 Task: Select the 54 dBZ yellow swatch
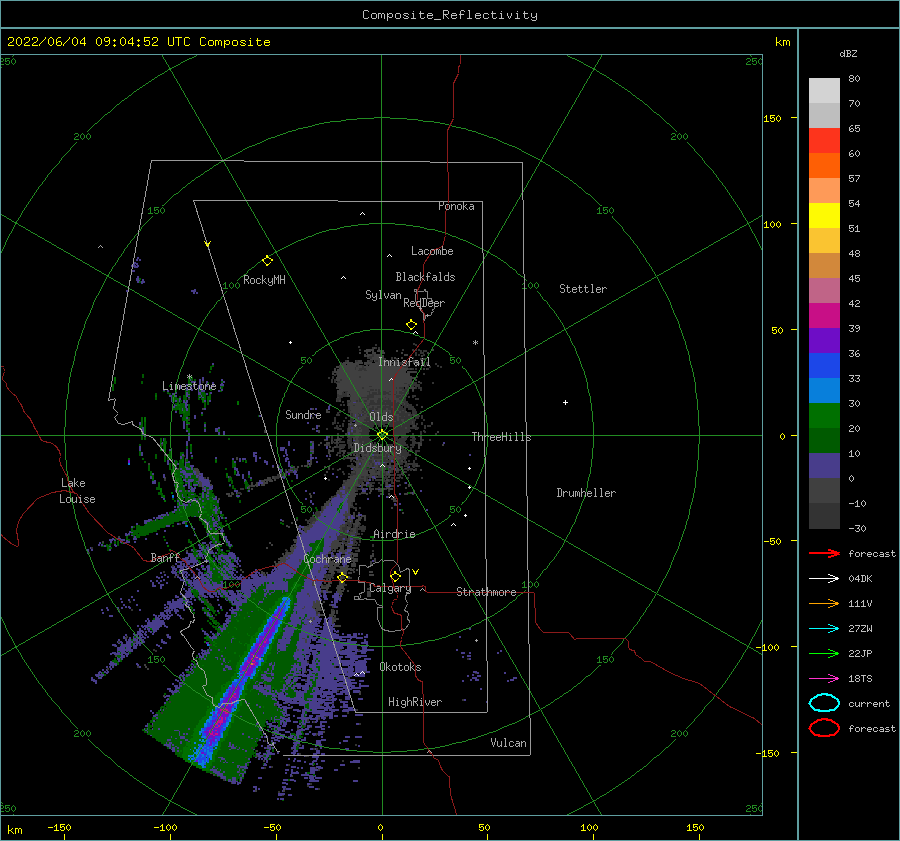(824, 216)
